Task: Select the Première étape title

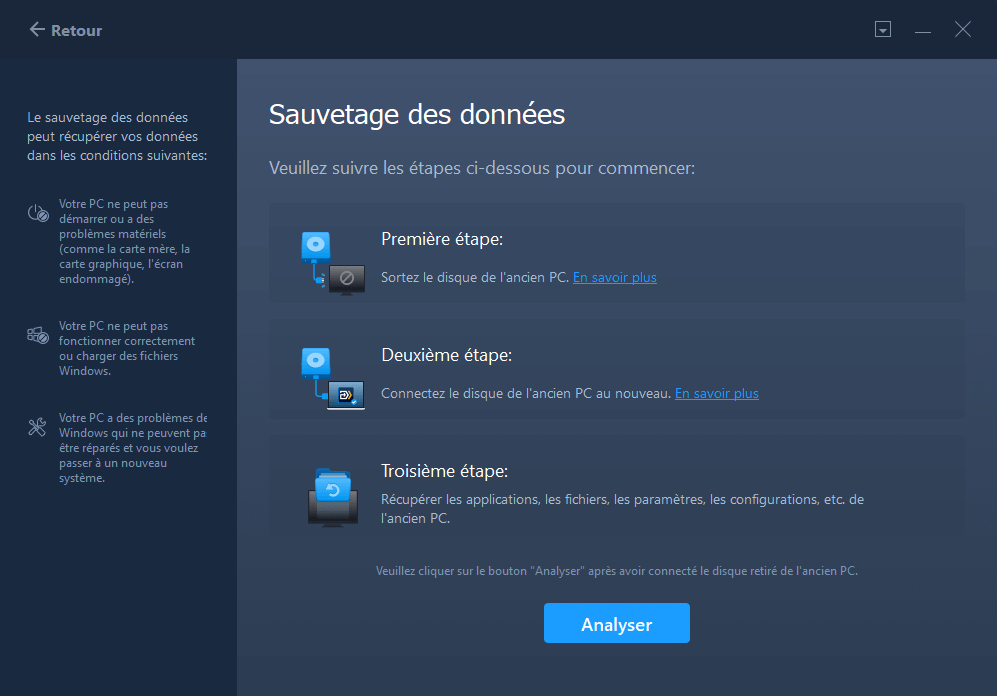Action: [x=441, y=240]
